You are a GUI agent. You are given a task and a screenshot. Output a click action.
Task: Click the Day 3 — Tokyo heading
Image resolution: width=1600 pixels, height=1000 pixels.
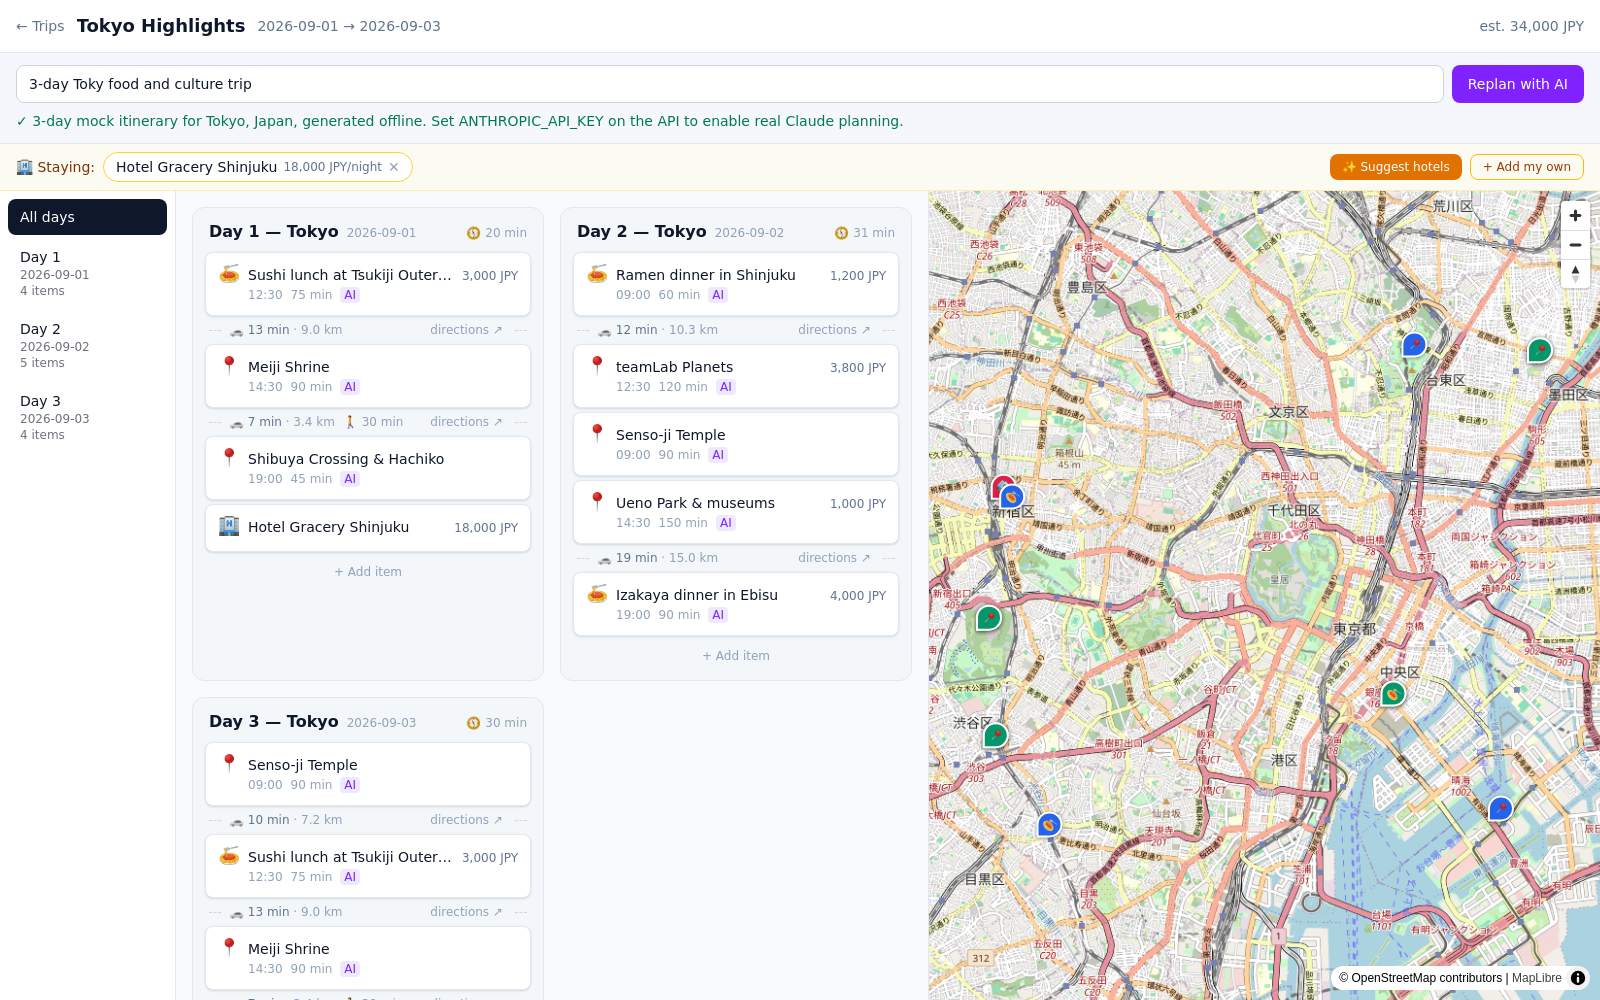(x=273, y=721)
